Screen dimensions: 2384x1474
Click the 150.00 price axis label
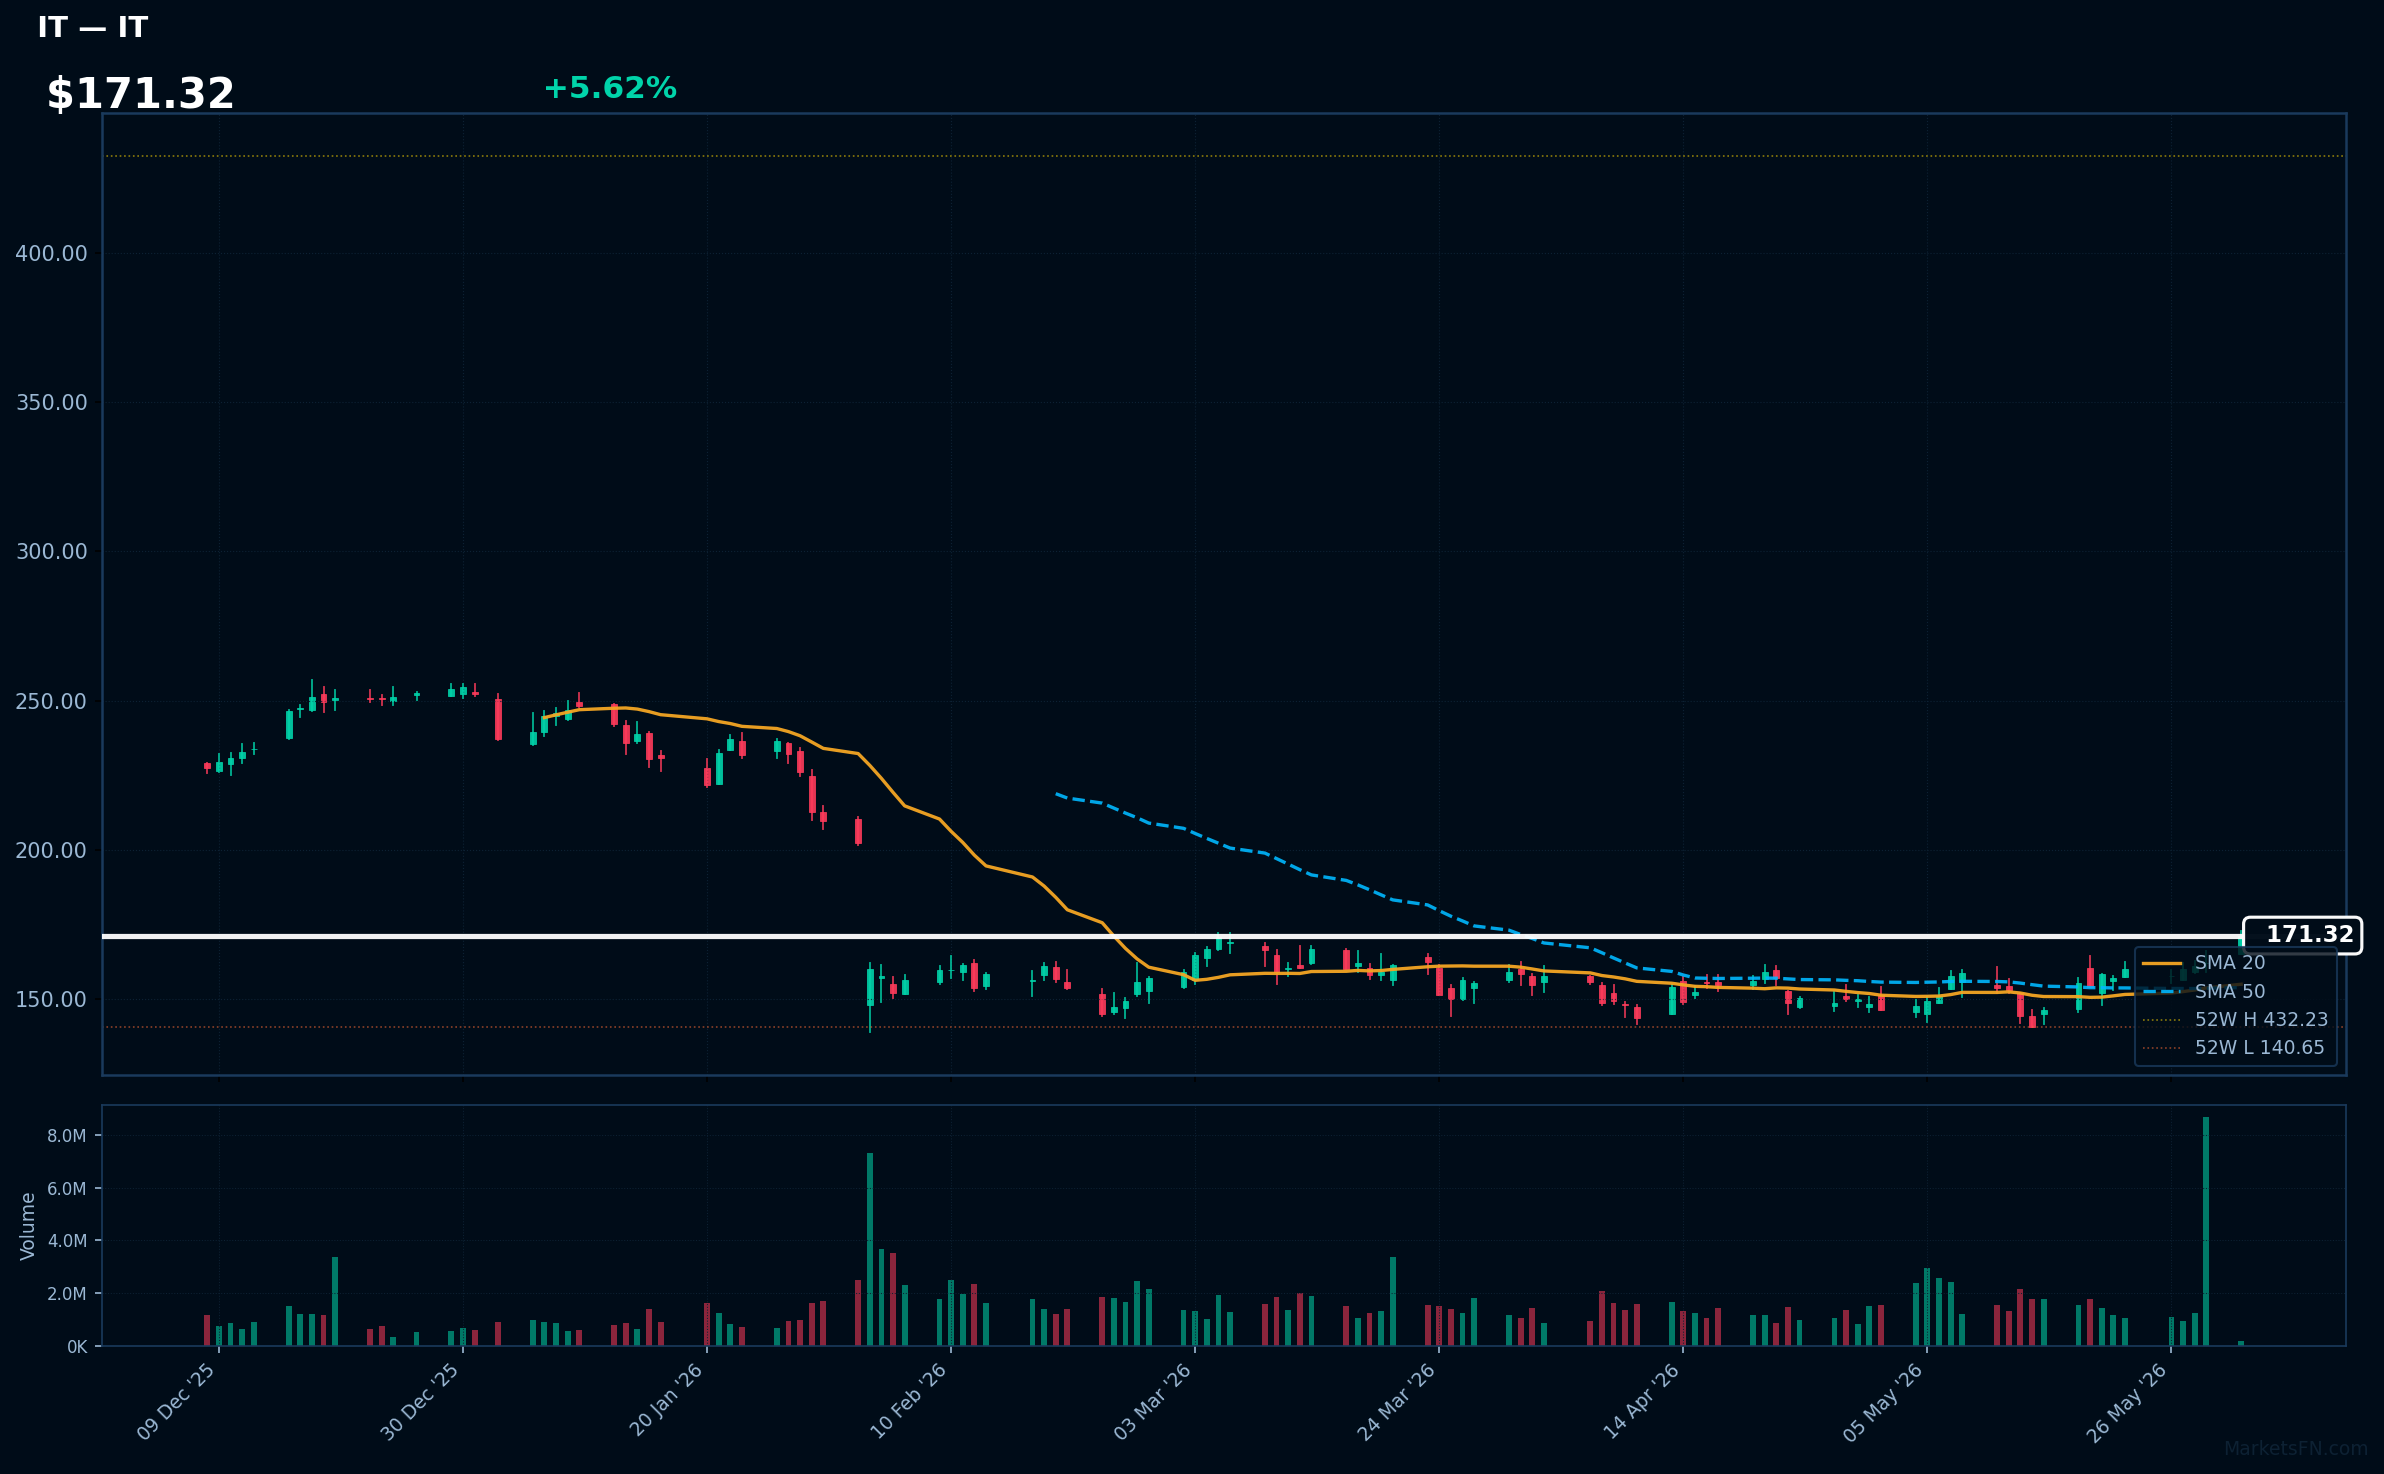51,1000
